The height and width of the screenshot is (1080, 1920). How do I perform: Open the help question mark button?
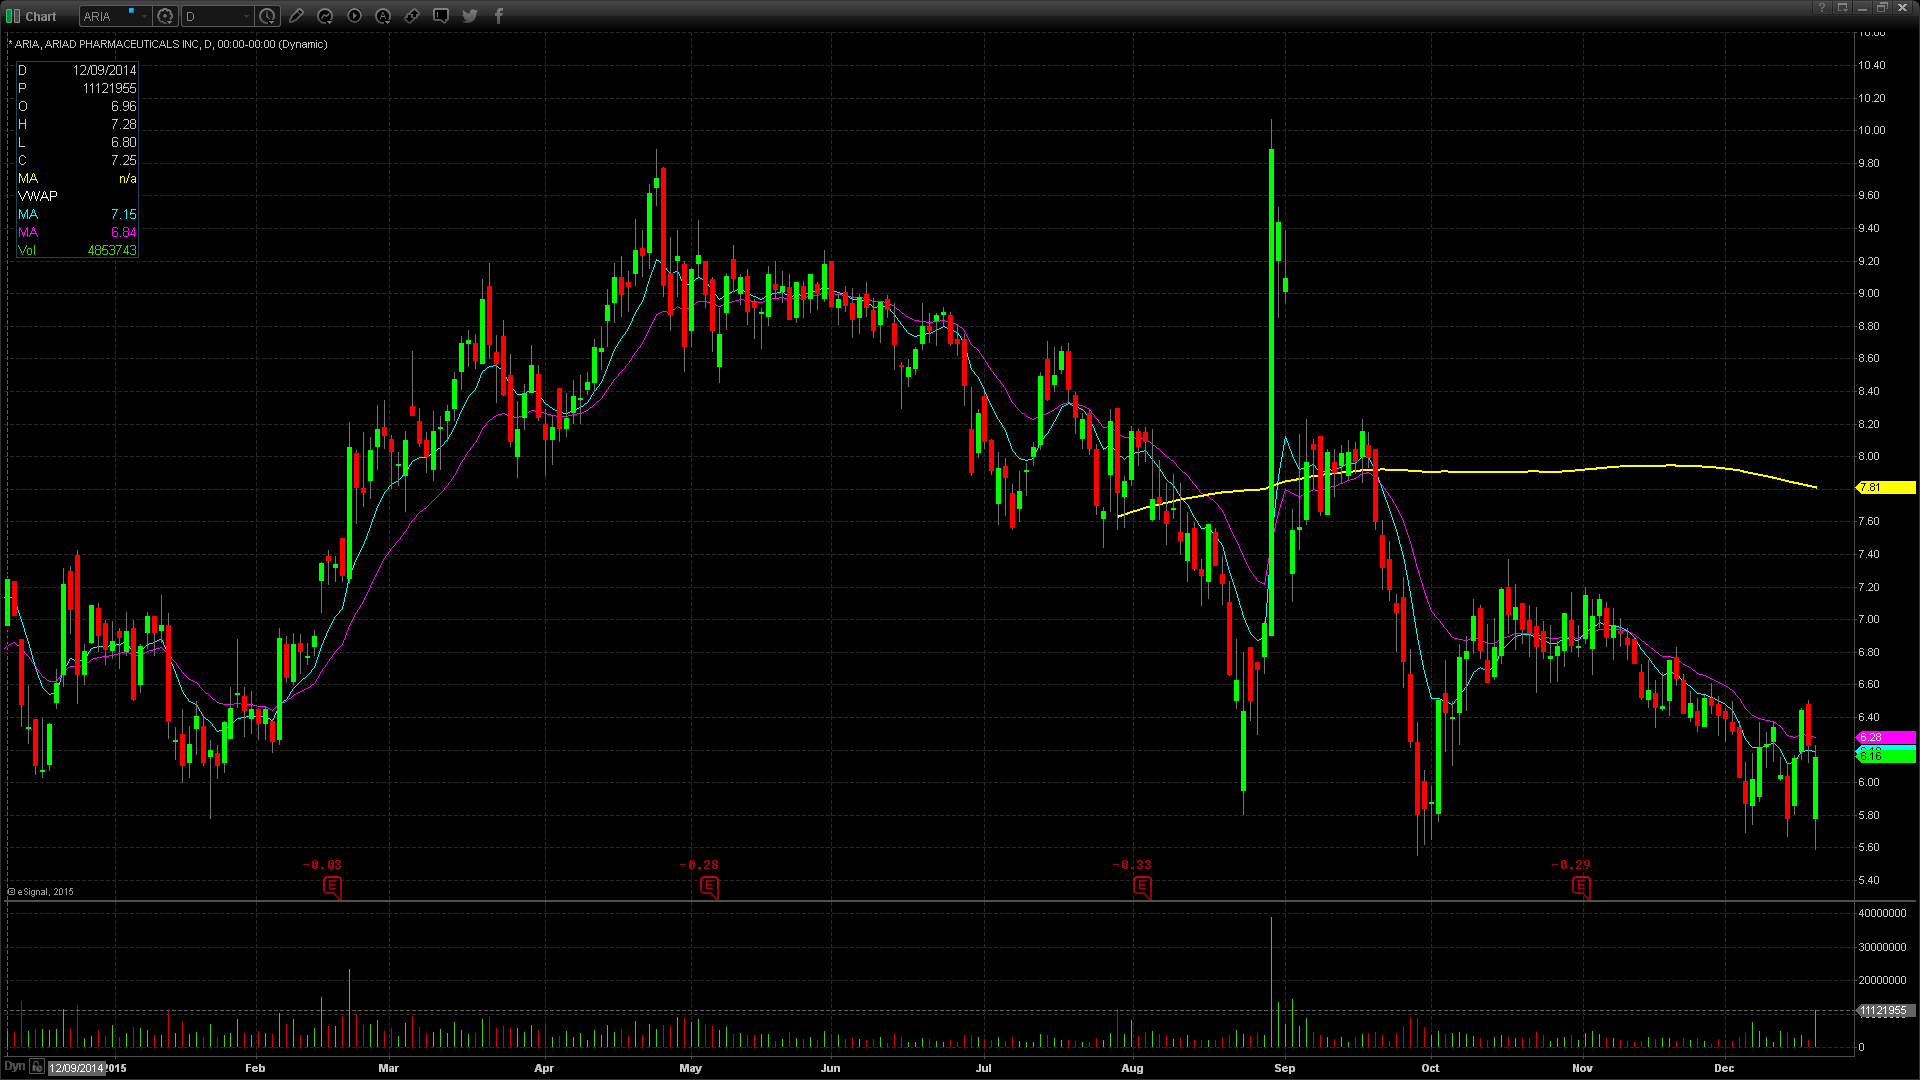(1823, 8)
